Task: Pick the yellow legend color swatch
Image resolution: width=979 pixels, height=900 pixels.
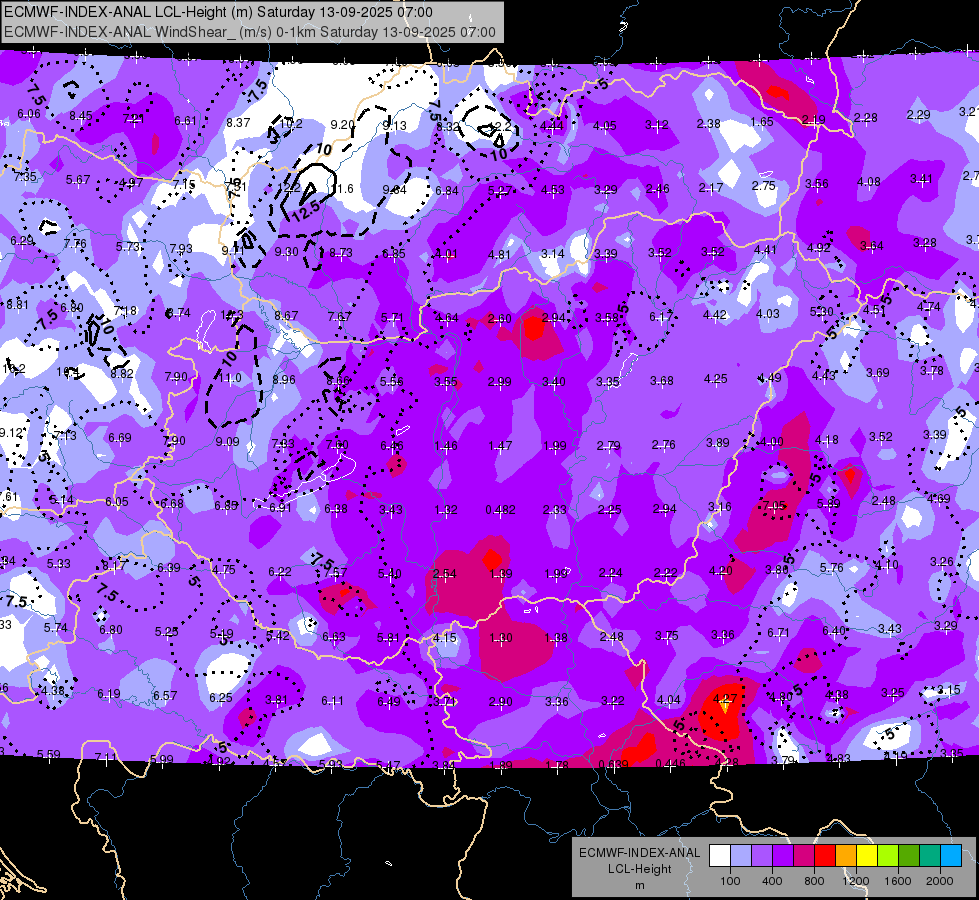Action: coord(867,855)
